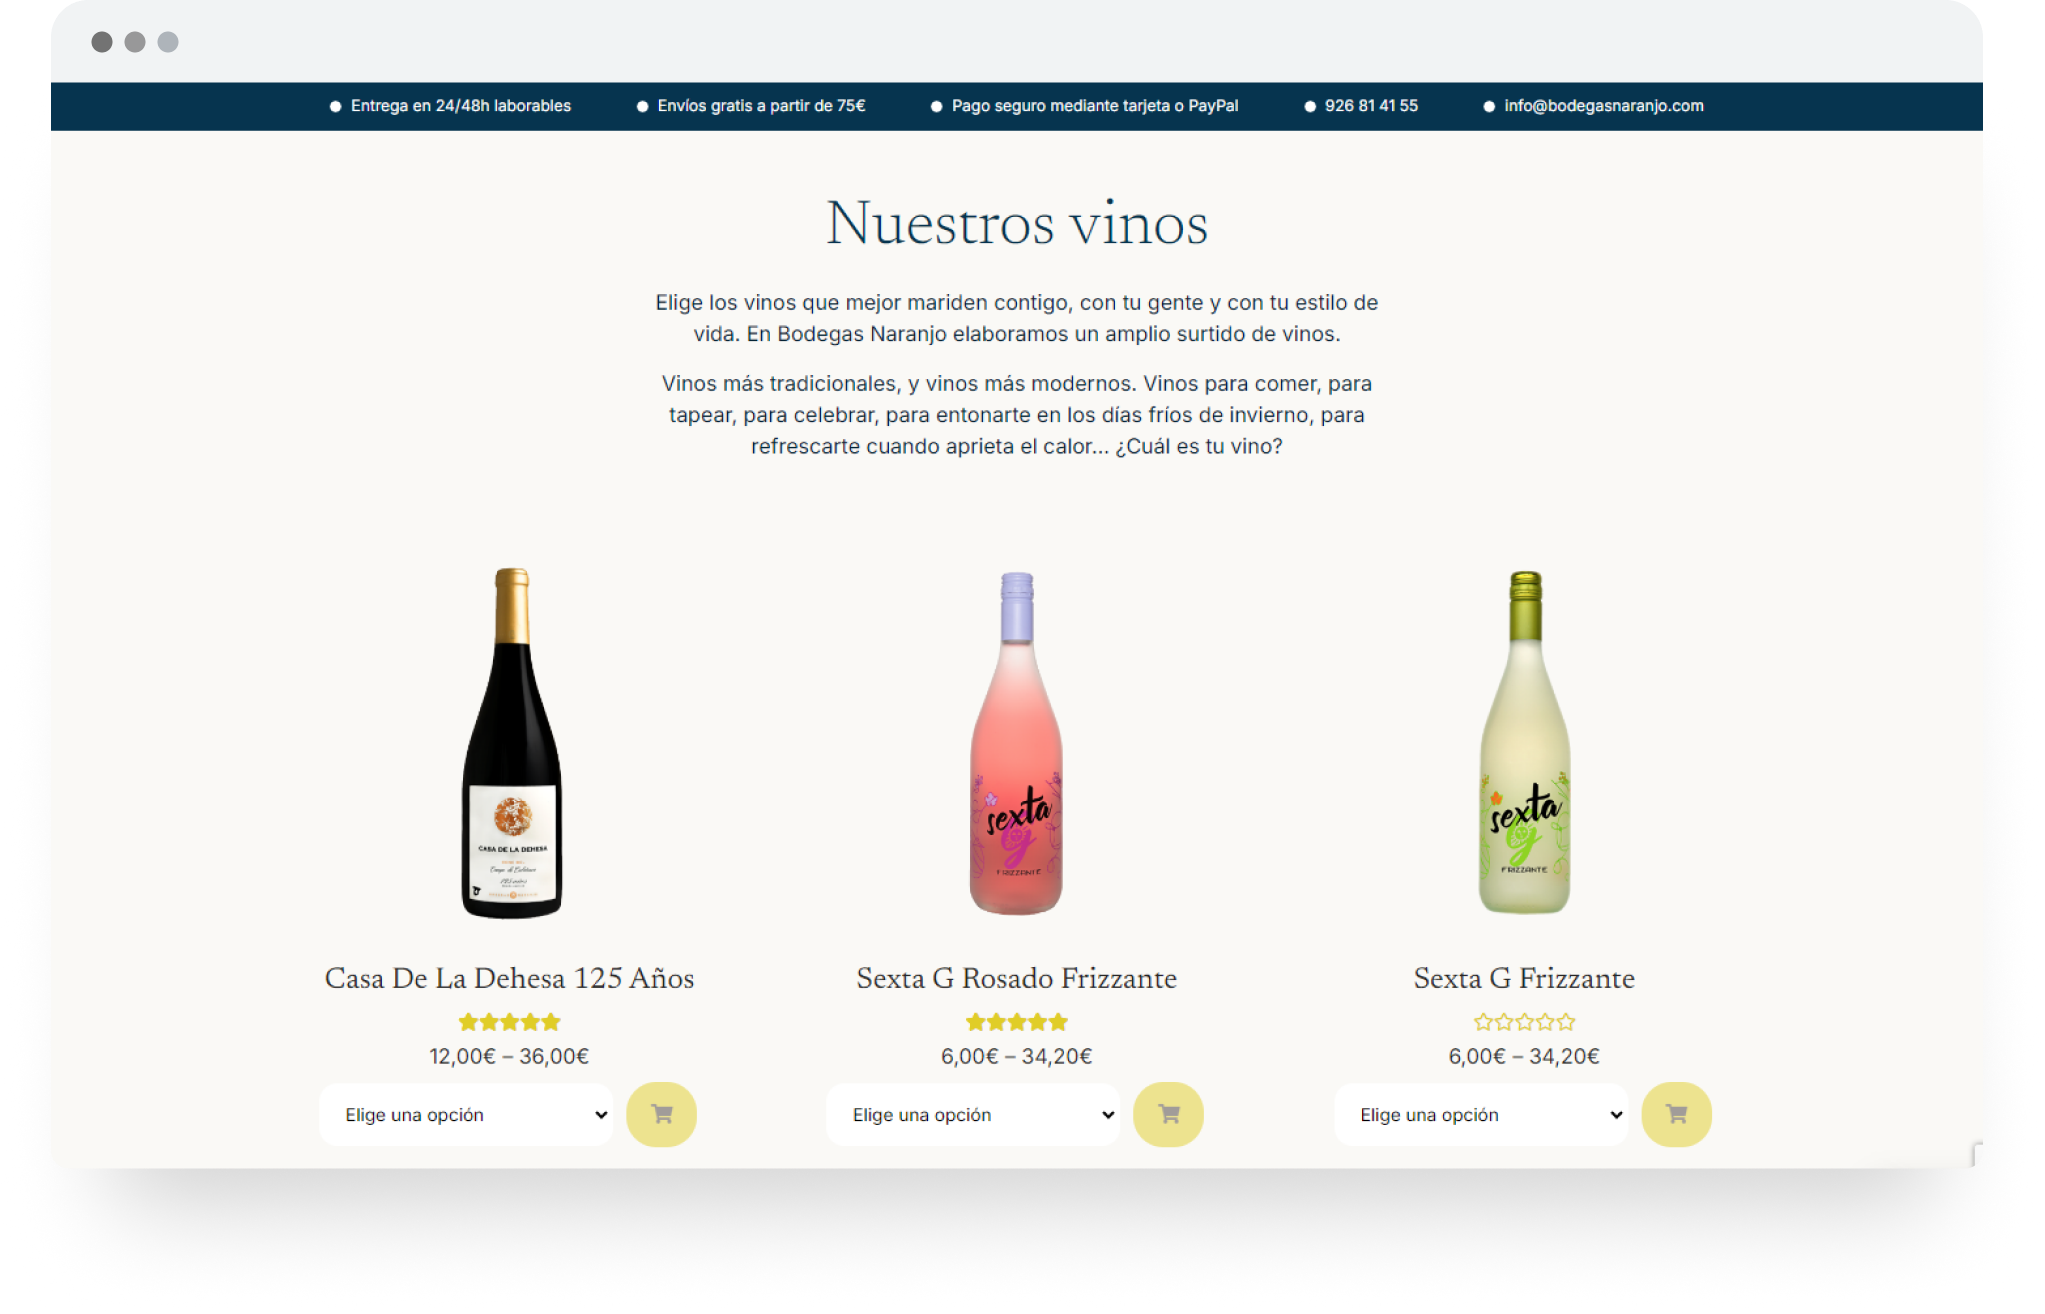The height and width of the screenshot is (1314, 2045).
Task: Click the Casa De La Dehesa bottle image
Action: pyautogui.click(x=511, y=742)
